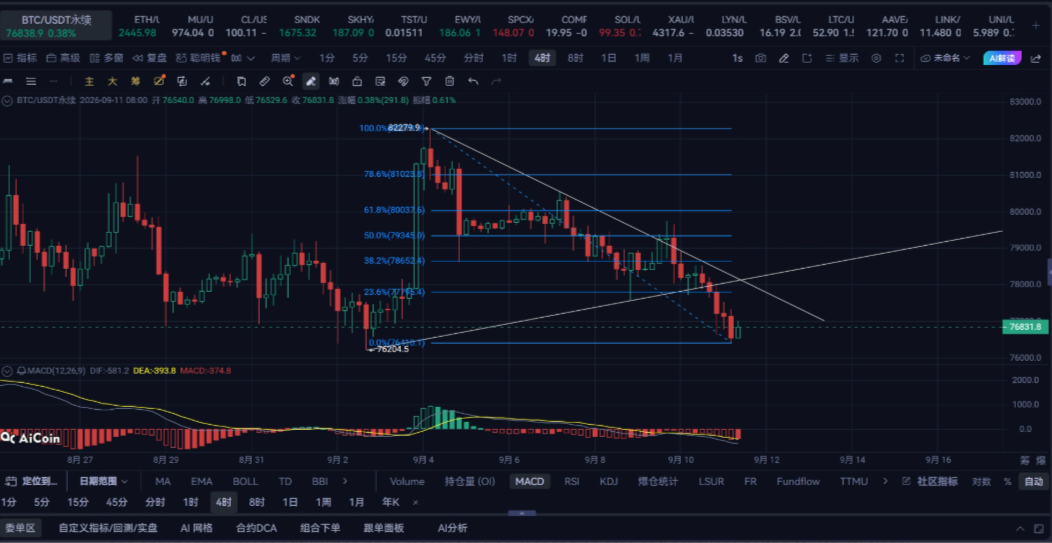Click the trash can delete drawings icon
The height and width of the screenshot is (543, 1052).
(x=450, y=82)
